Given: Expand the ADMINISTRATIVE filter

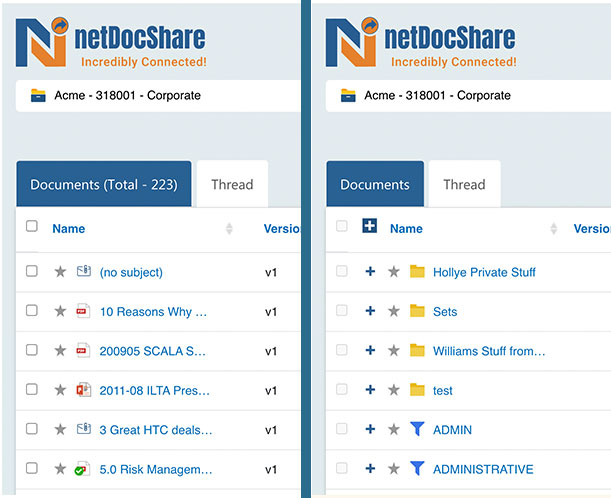Looking at the screenshot, I should pyautogui.click(x=370, y=468).
